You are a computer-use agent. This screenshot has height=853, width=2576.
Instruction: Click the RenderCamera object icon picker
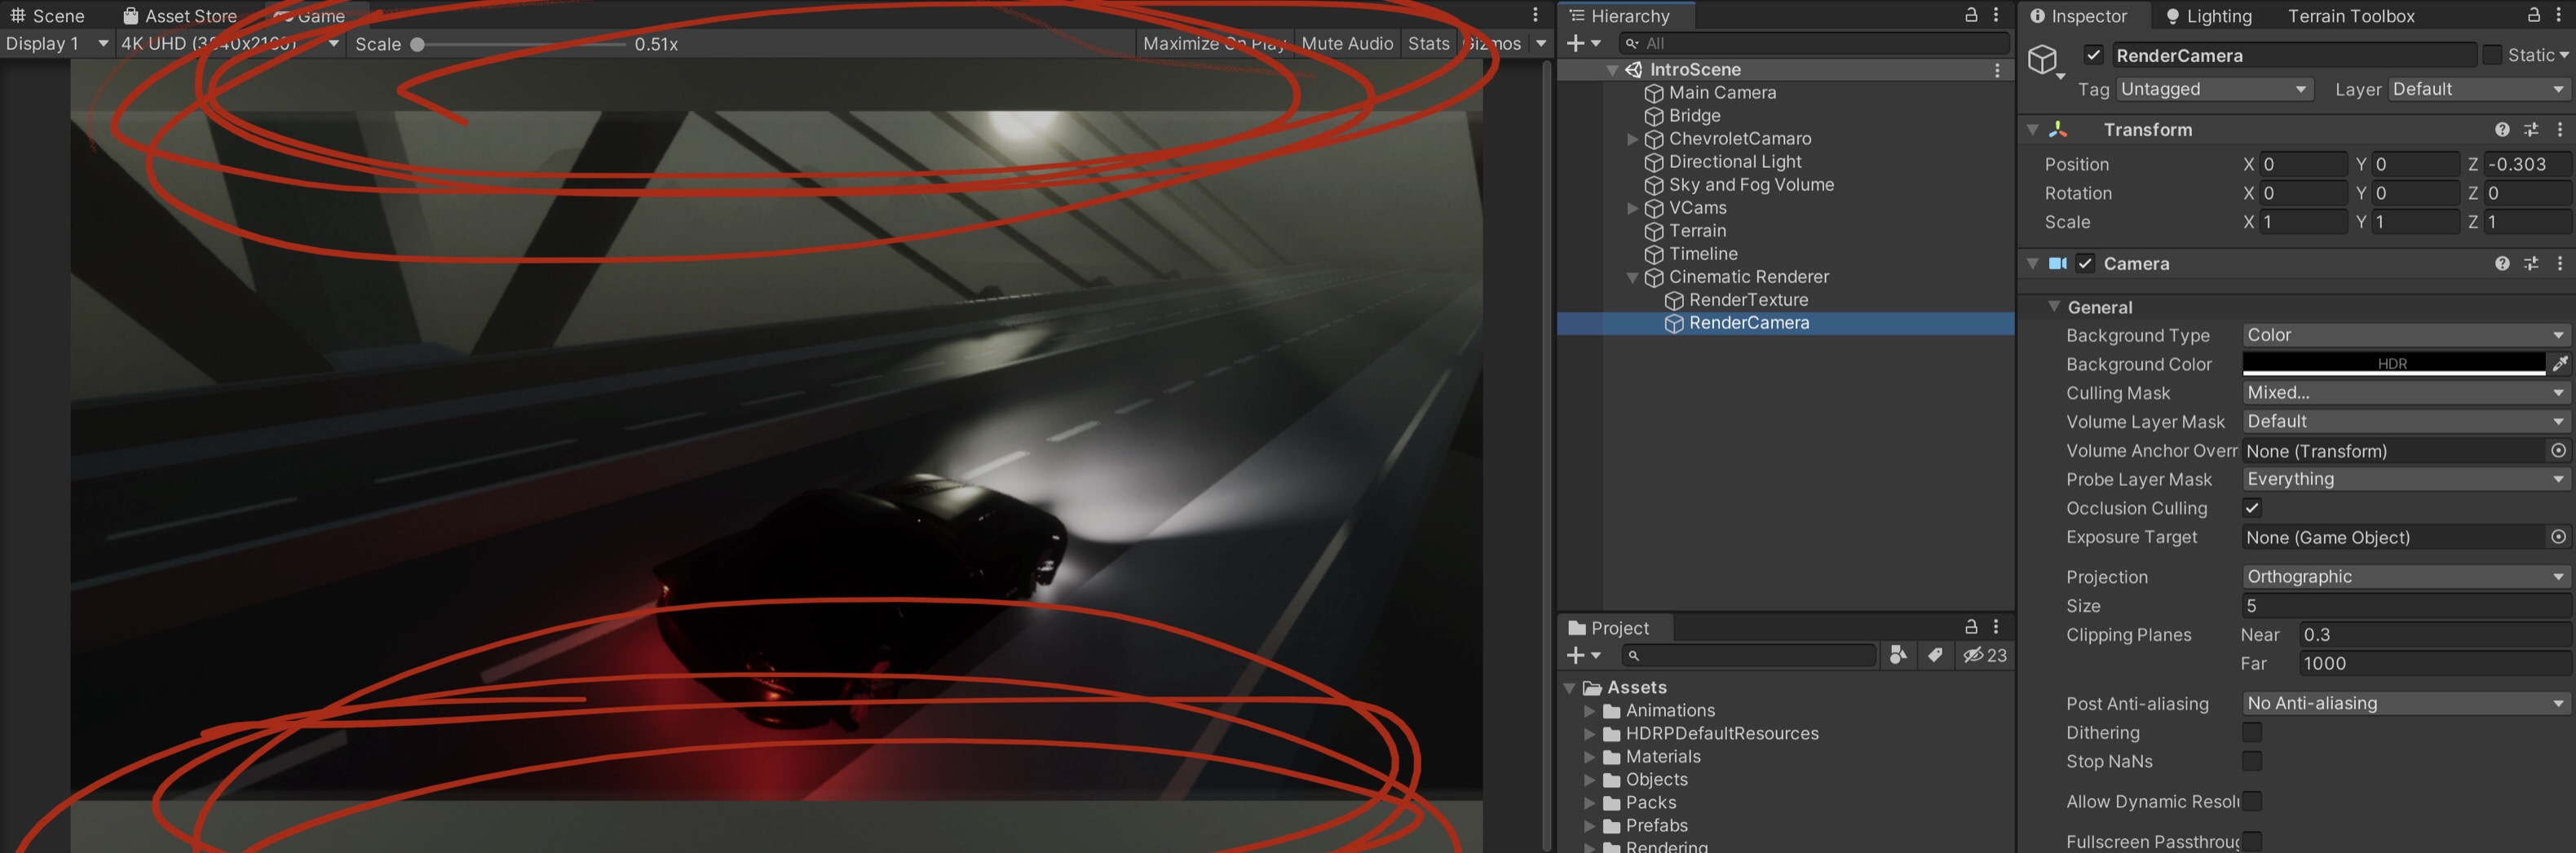point(2044,62)
